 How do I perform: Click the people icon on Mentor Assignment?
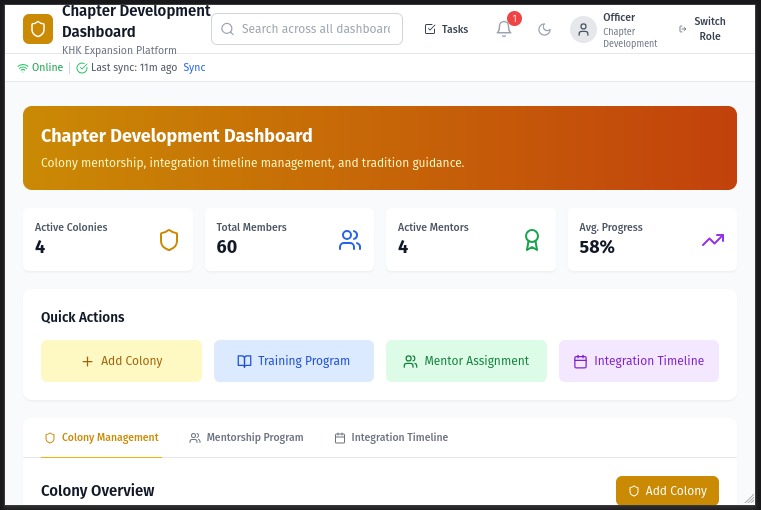(411, 362)
